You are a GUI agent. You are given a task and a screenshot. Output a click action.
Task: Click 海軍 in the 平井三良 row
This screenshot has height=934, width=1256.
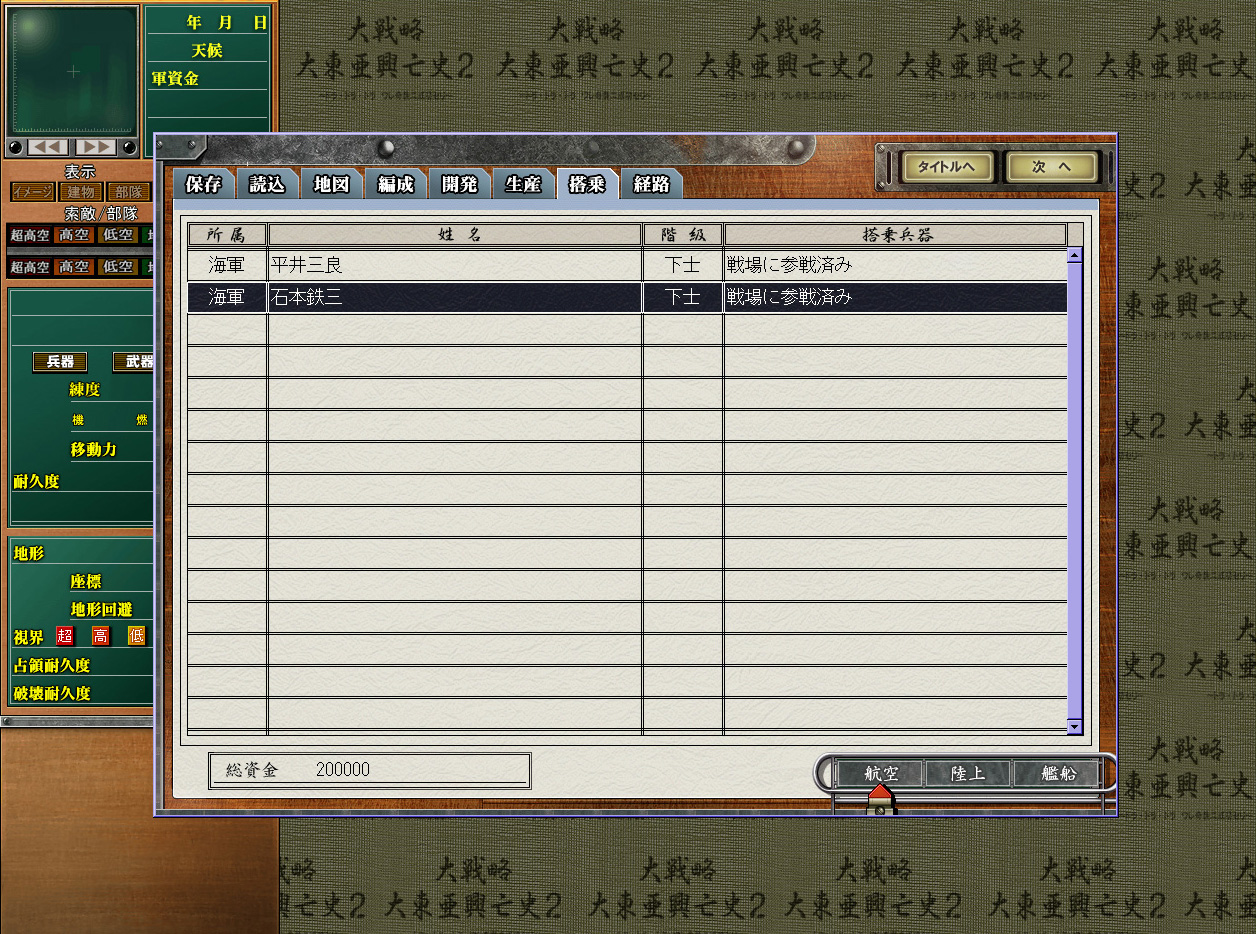227,266
